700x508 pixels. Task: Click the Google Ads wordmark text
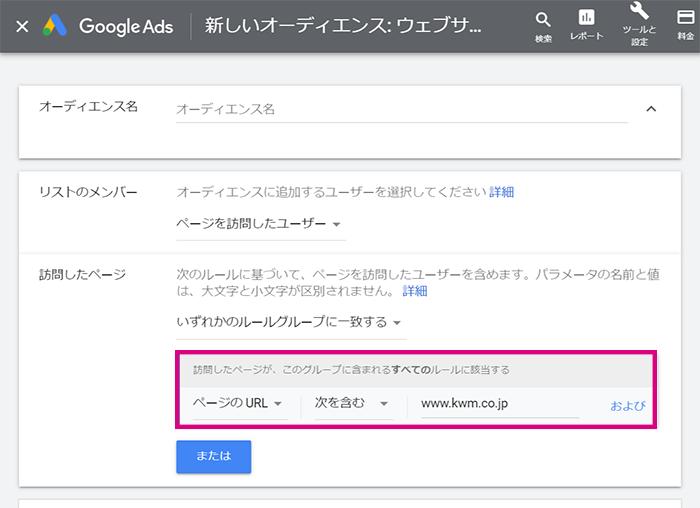click(126, 26)
